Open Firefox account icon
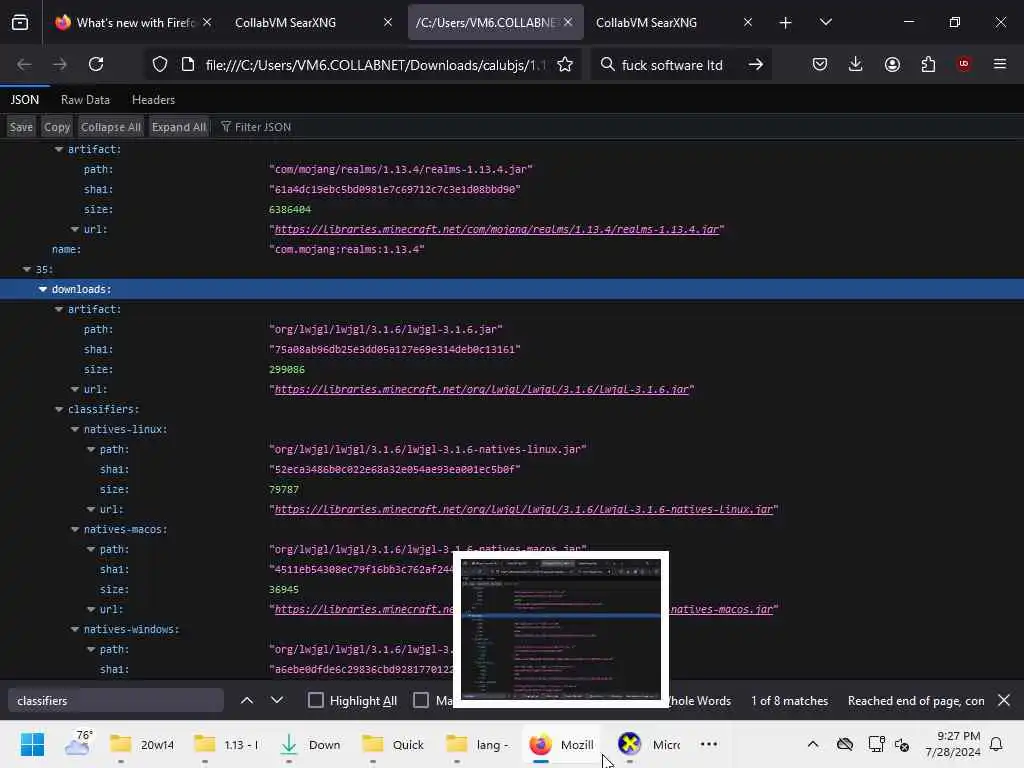The width and height of the screenshot is (1024, 768). (x=892, y=64)
